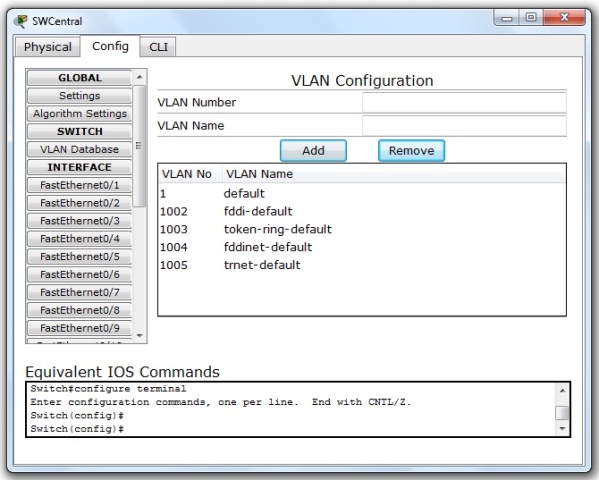This screenshot has height=480, width=599.
Task: Click 'Switch#configure terminal' line in IOS output
Action: click(108, 389)
